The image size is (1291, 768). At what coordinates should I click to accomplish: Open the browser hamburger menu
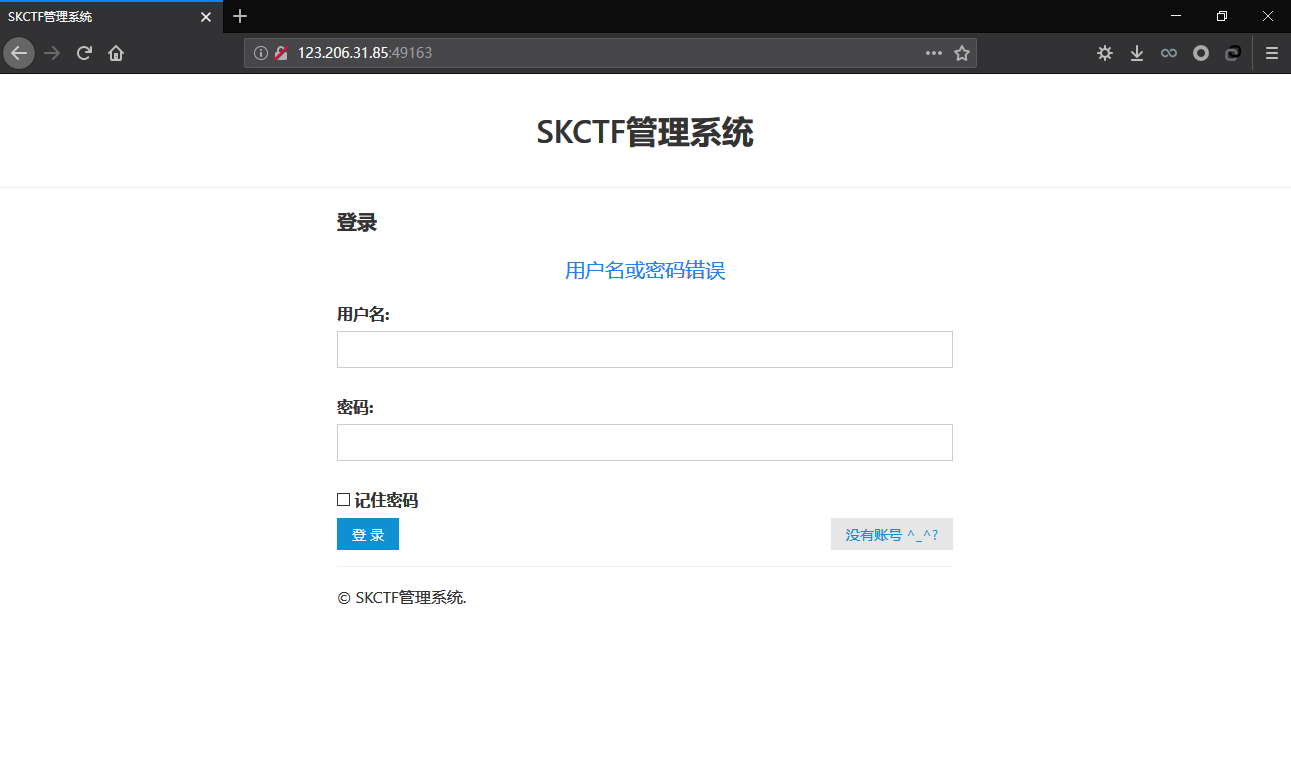pos(1271,52)
